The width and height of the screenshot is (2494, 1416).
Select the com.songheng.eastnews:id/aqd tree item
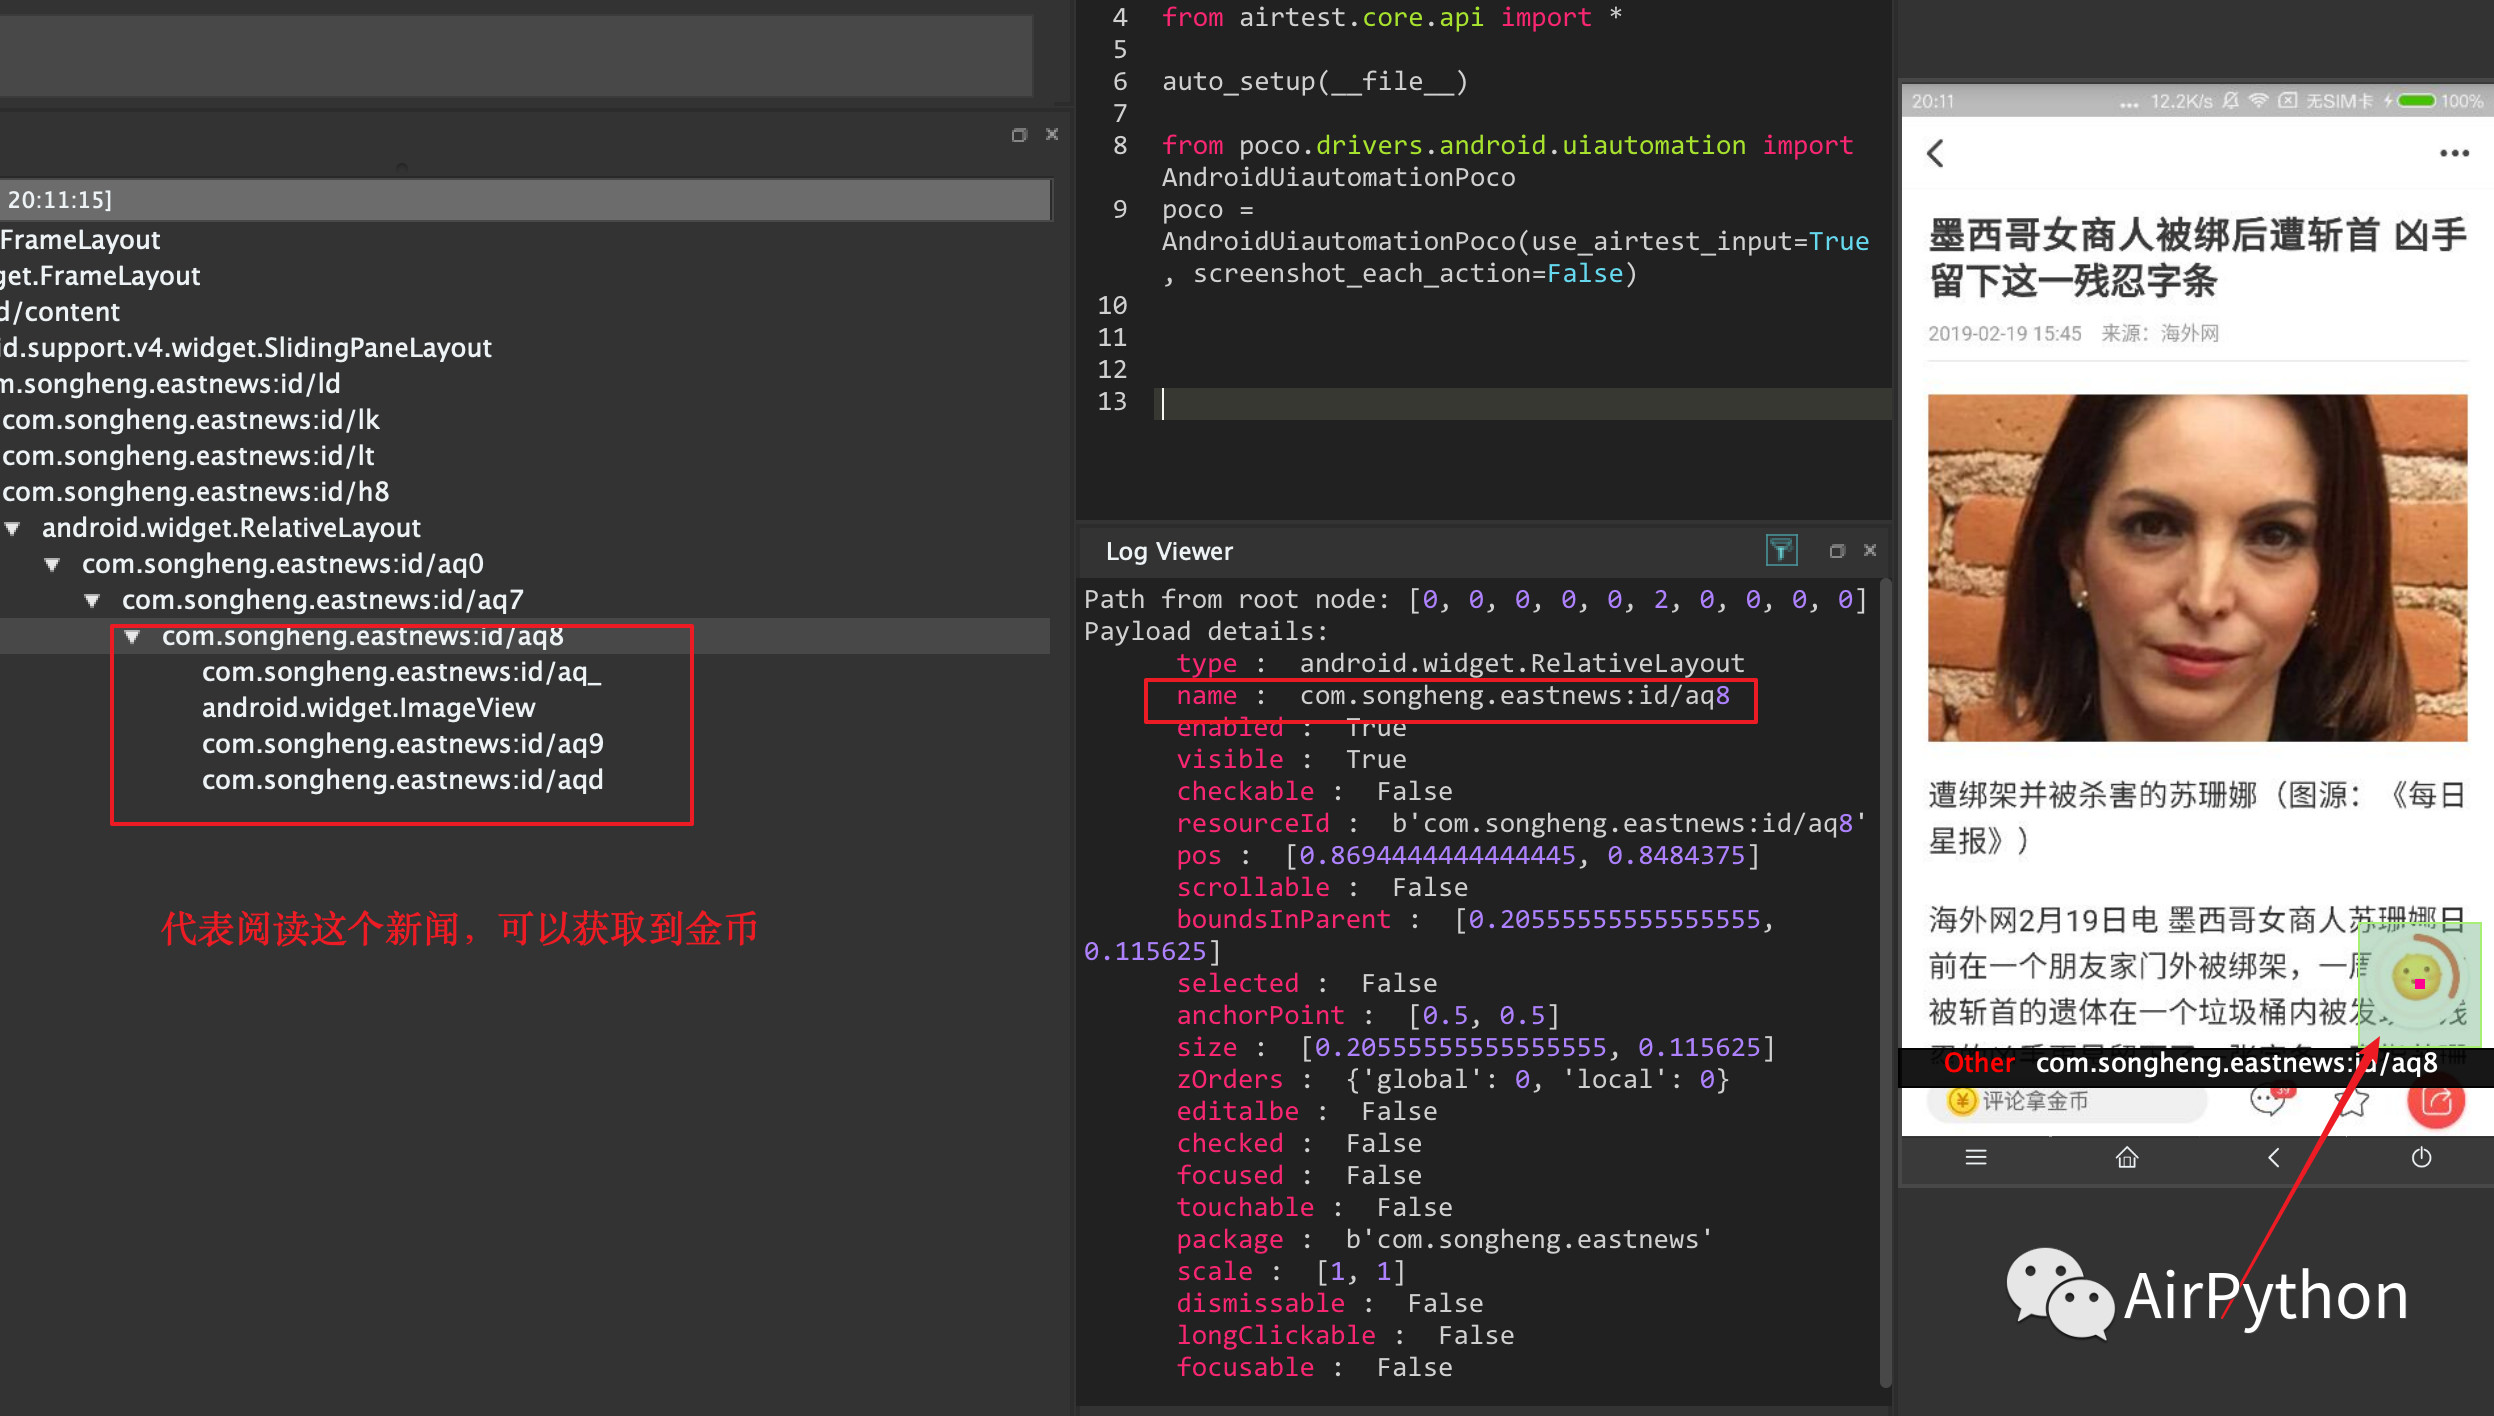402,780
